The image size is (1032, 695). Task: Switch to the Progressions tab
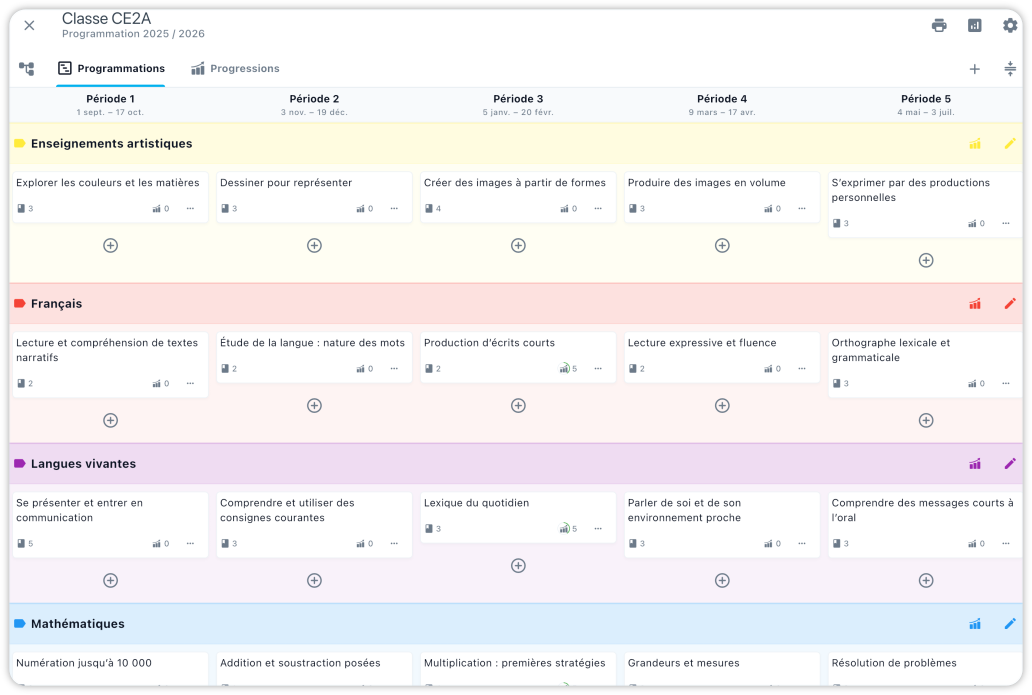click(235, 69)
